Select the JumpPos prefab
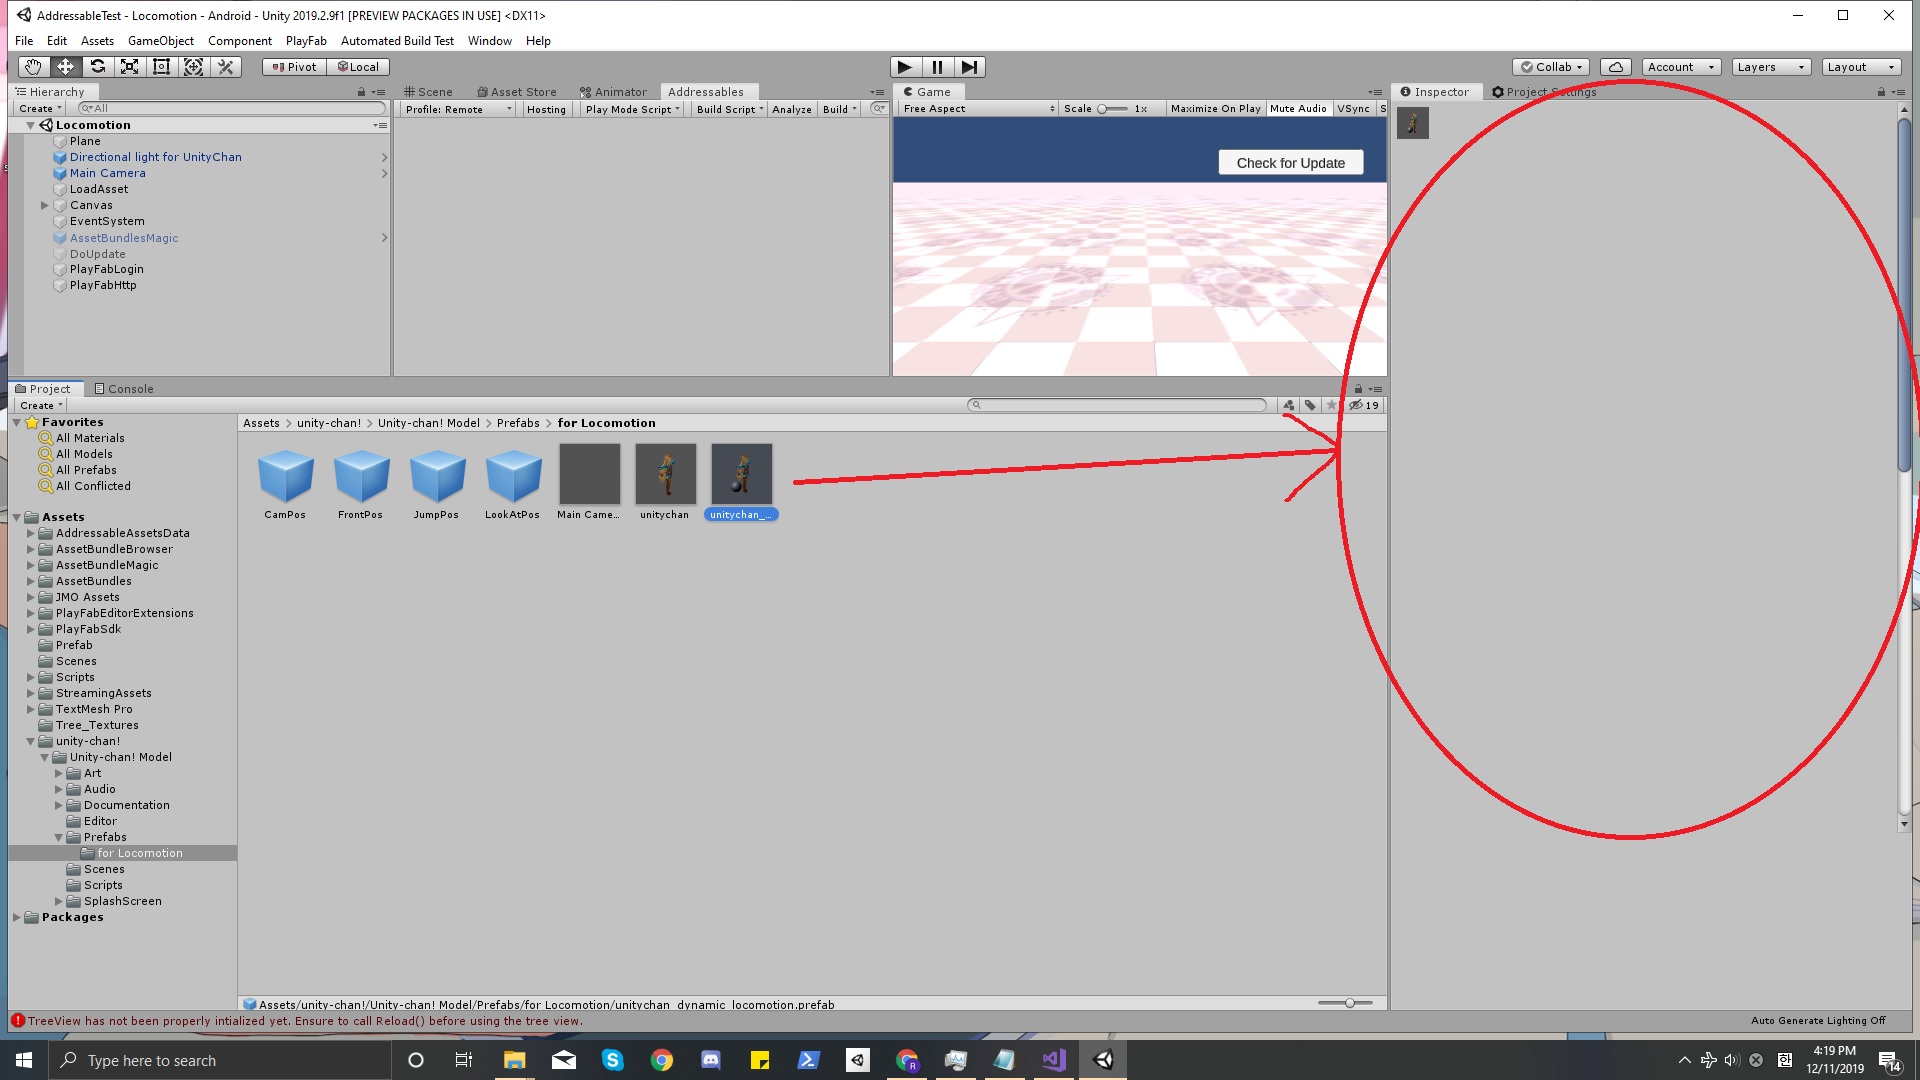The image size is (1920, 1080). [436, 484]
